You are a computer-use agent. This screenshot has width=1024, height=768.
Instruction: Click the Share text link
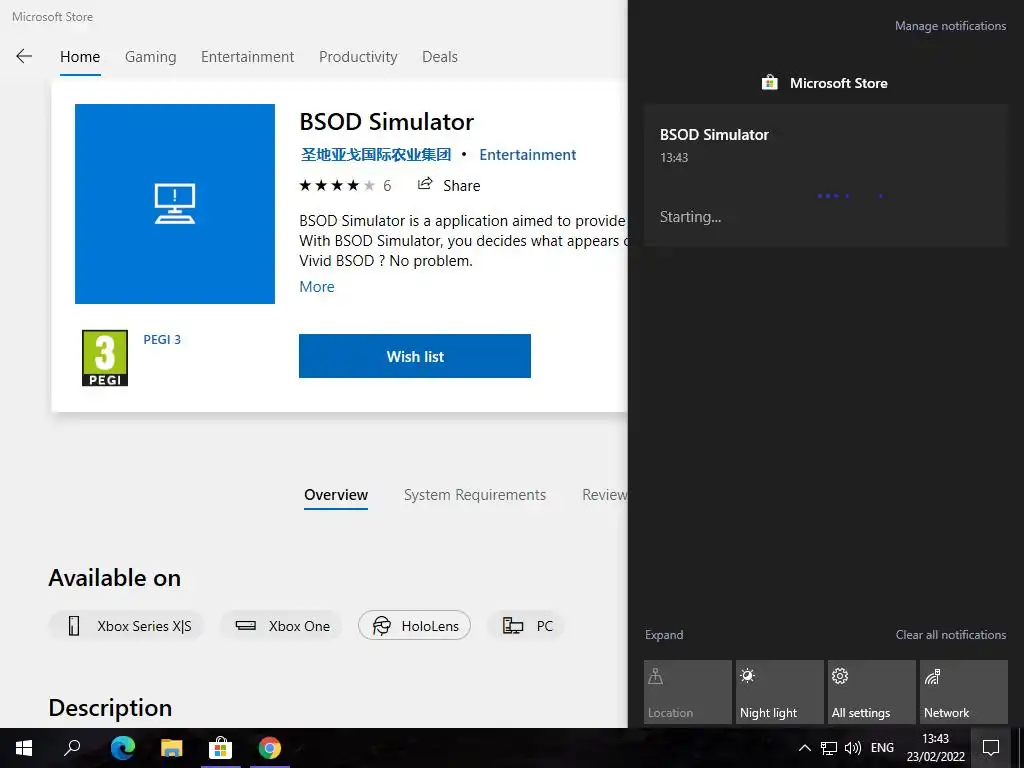click(x=462, y=185)
